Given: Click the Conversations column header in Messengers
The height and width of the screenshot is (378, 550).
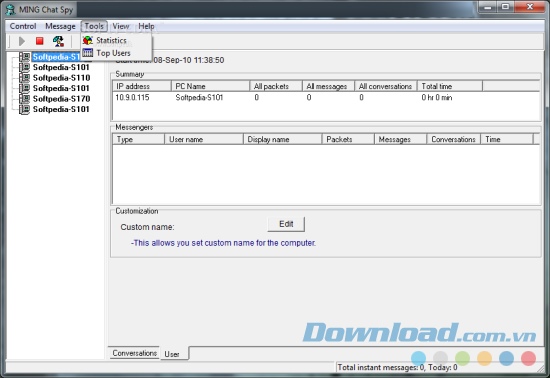Looking at the screenshot, I should pos(454,139).
